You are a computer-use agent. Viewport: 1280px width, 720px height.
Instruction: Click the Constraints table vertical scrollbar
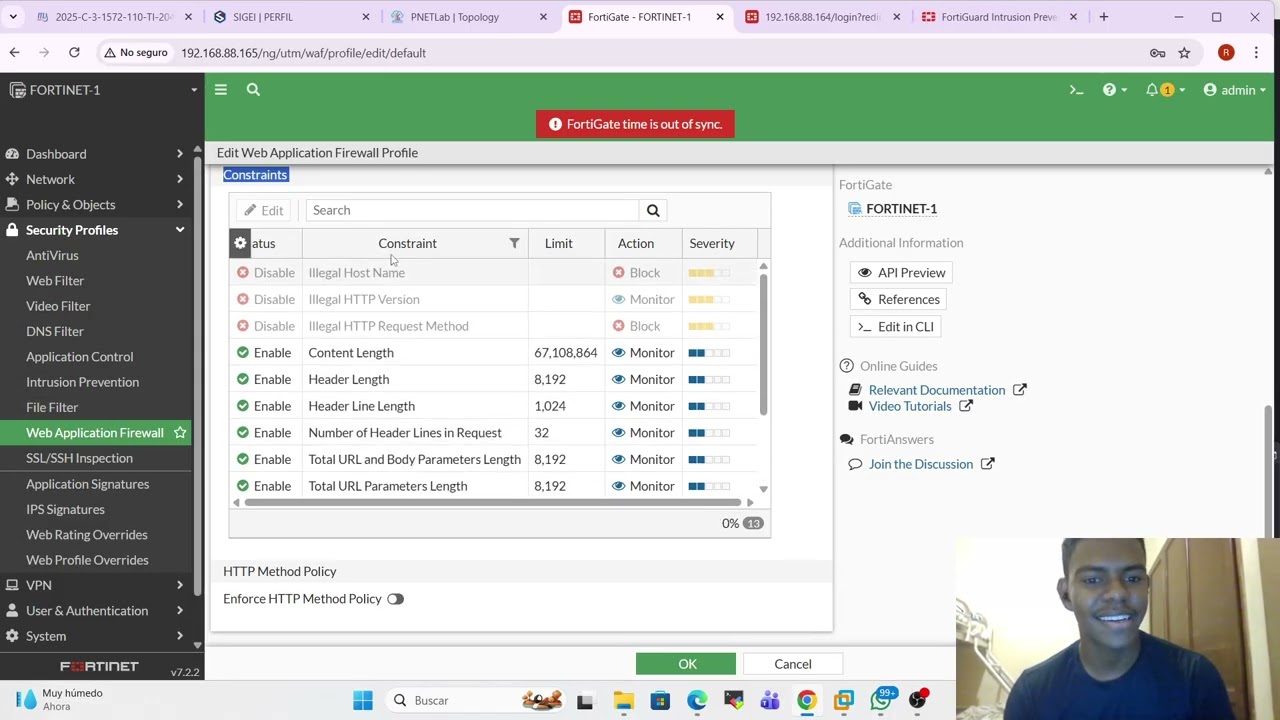coord(763,345)
